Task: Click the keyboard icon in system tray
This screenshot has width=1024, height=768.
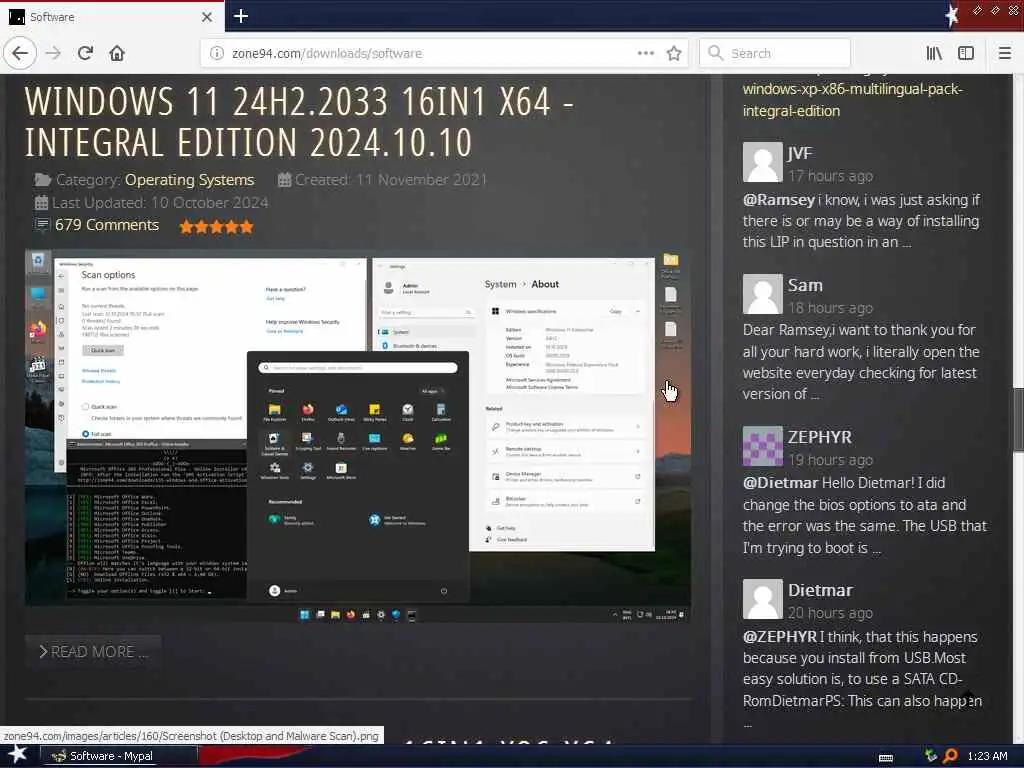Action: coord(886,757)
